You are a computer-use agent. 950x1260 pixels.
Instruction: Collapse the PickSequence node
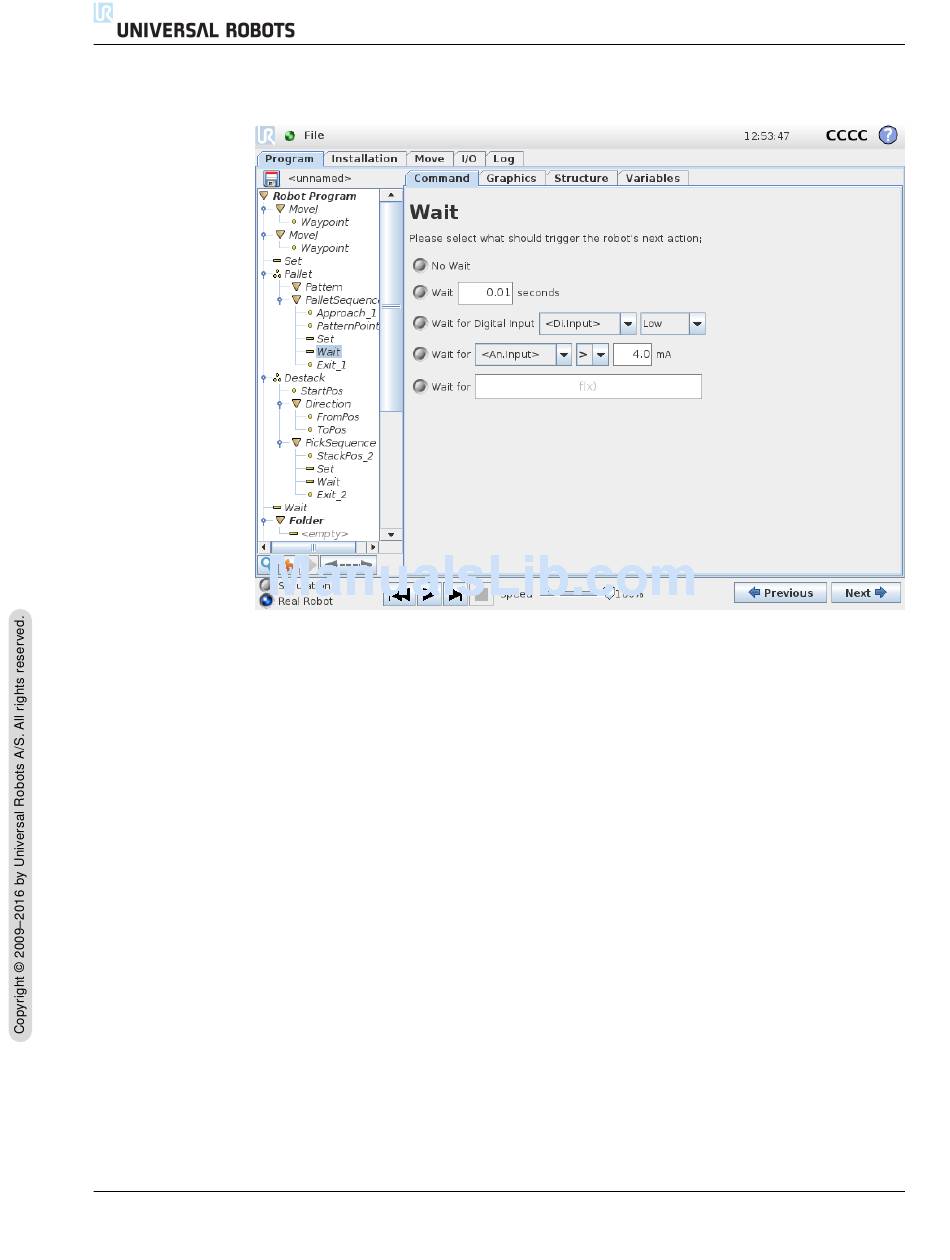click(x=280, y=443)
